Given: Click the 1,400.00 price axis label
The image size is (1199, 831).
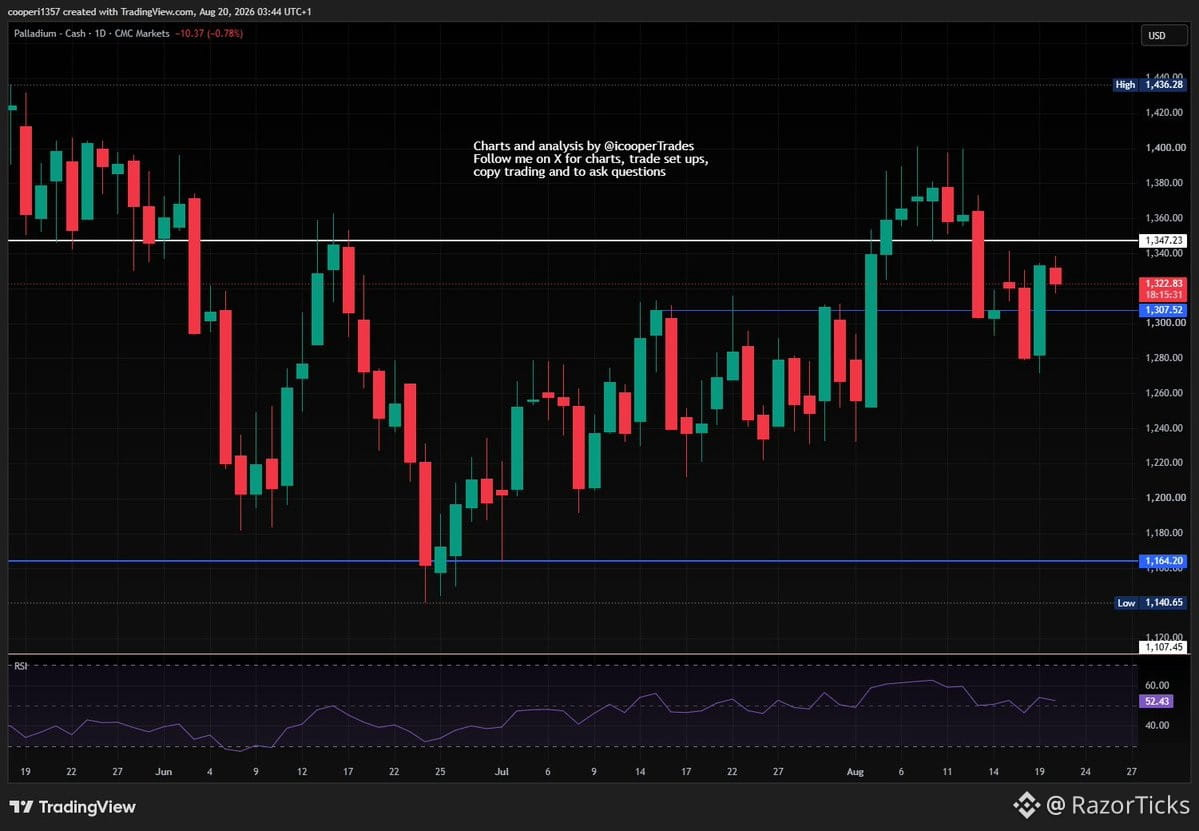Looking at the screenshot, I should click(1165, 148).
